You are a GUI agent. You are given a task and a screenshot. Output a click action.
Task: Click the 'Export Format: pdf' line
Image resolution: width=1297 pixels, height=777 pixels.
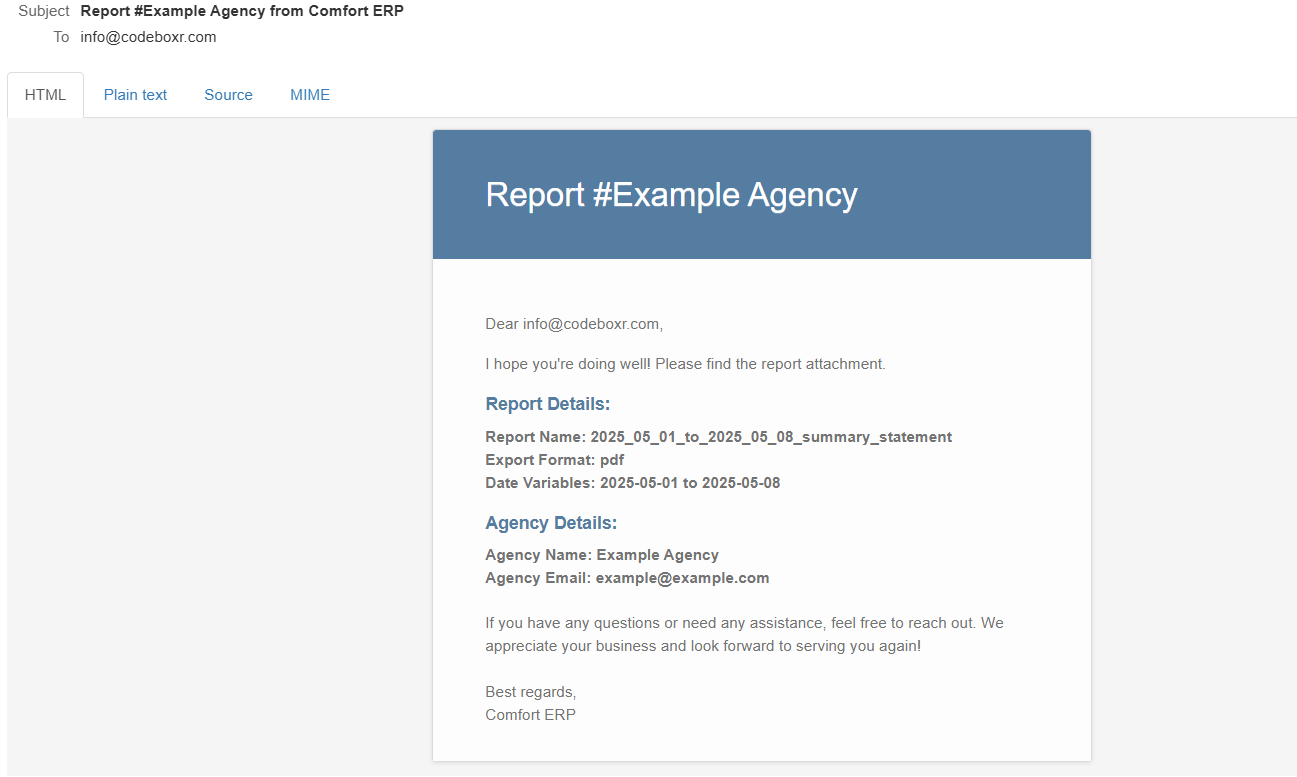(554, 460)
